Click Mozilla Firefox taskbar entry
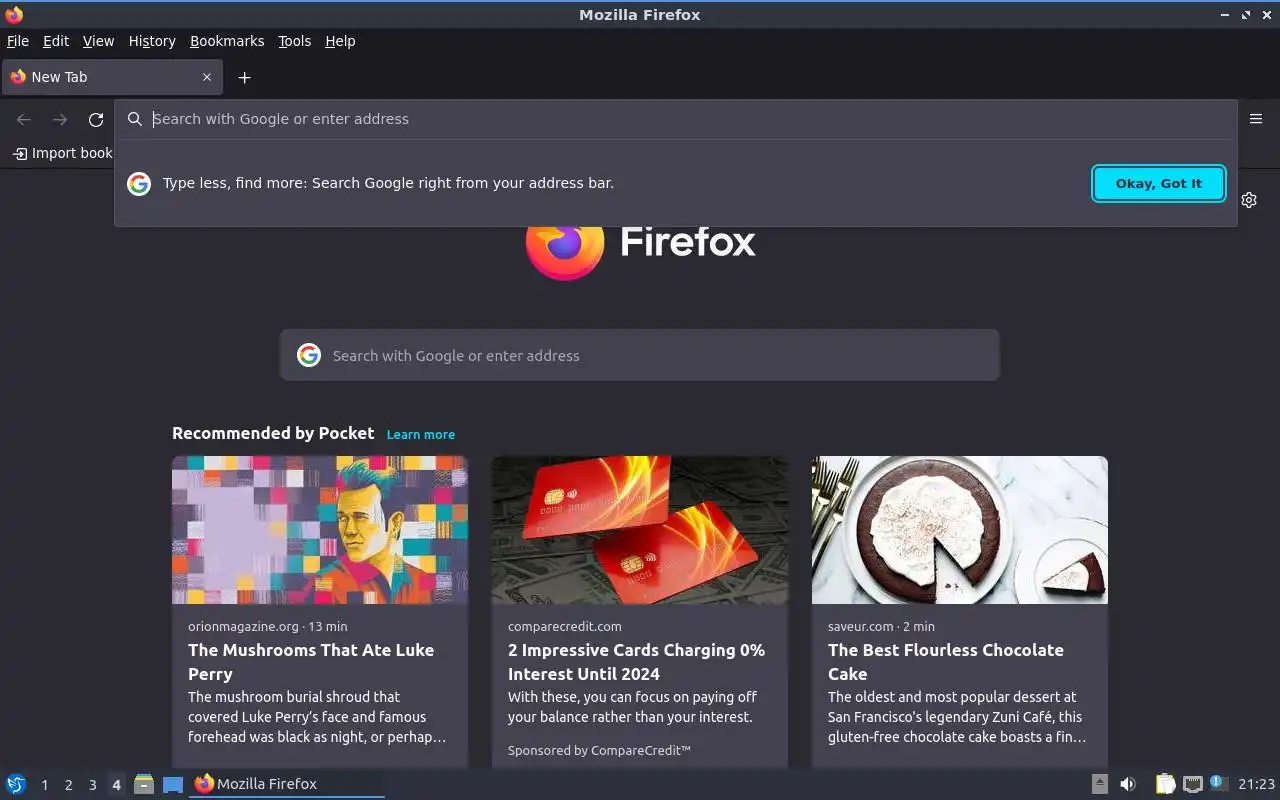This screenshot has height=800, width=1280. [286, 784]
